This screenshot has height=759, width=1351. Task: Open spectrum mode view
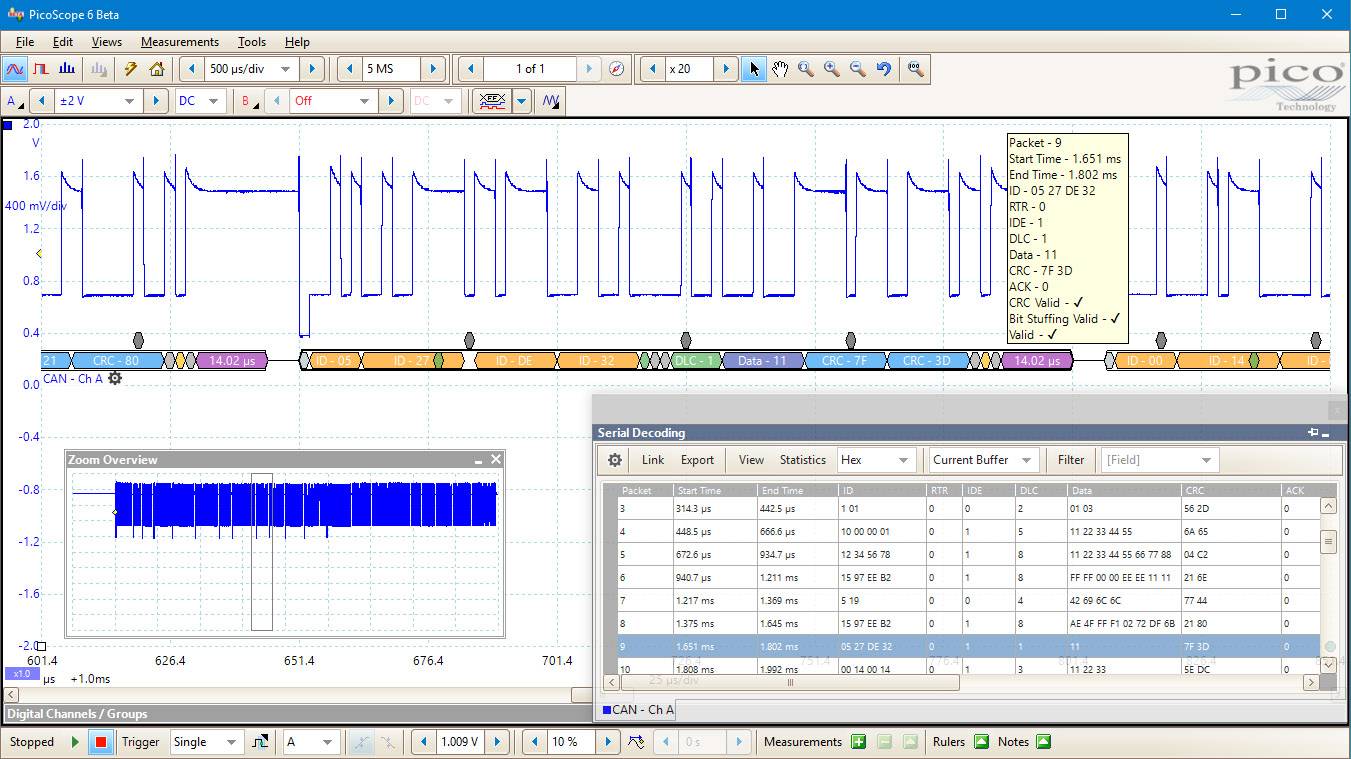click(65, 69)
